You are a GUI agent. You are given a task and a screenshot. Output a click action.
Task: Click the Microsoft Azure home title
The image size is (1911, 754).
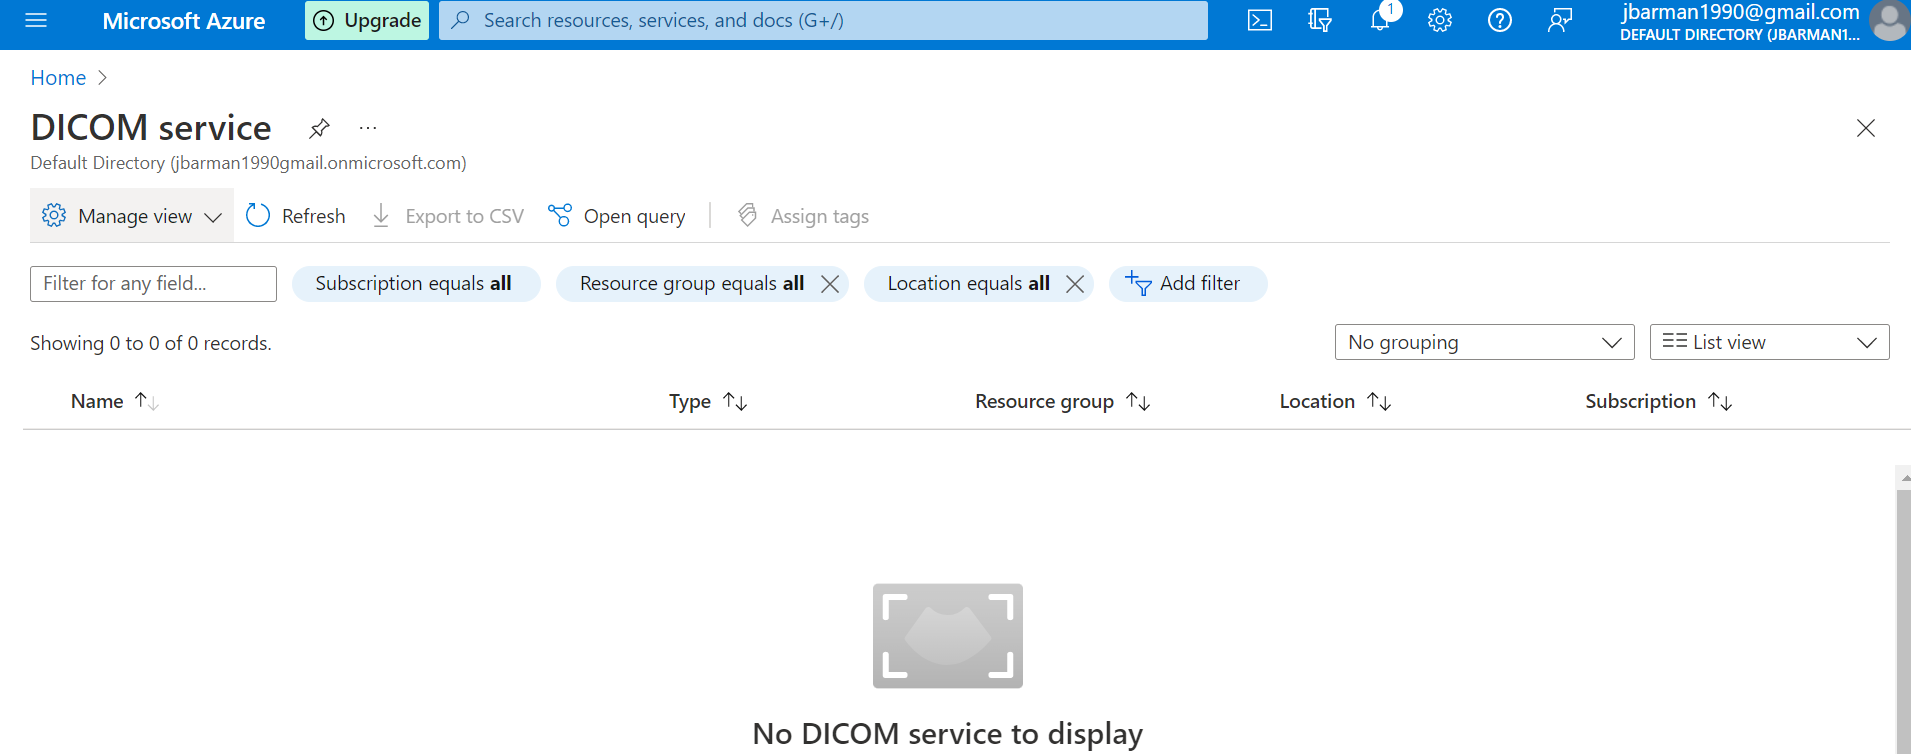coord(184,21)
